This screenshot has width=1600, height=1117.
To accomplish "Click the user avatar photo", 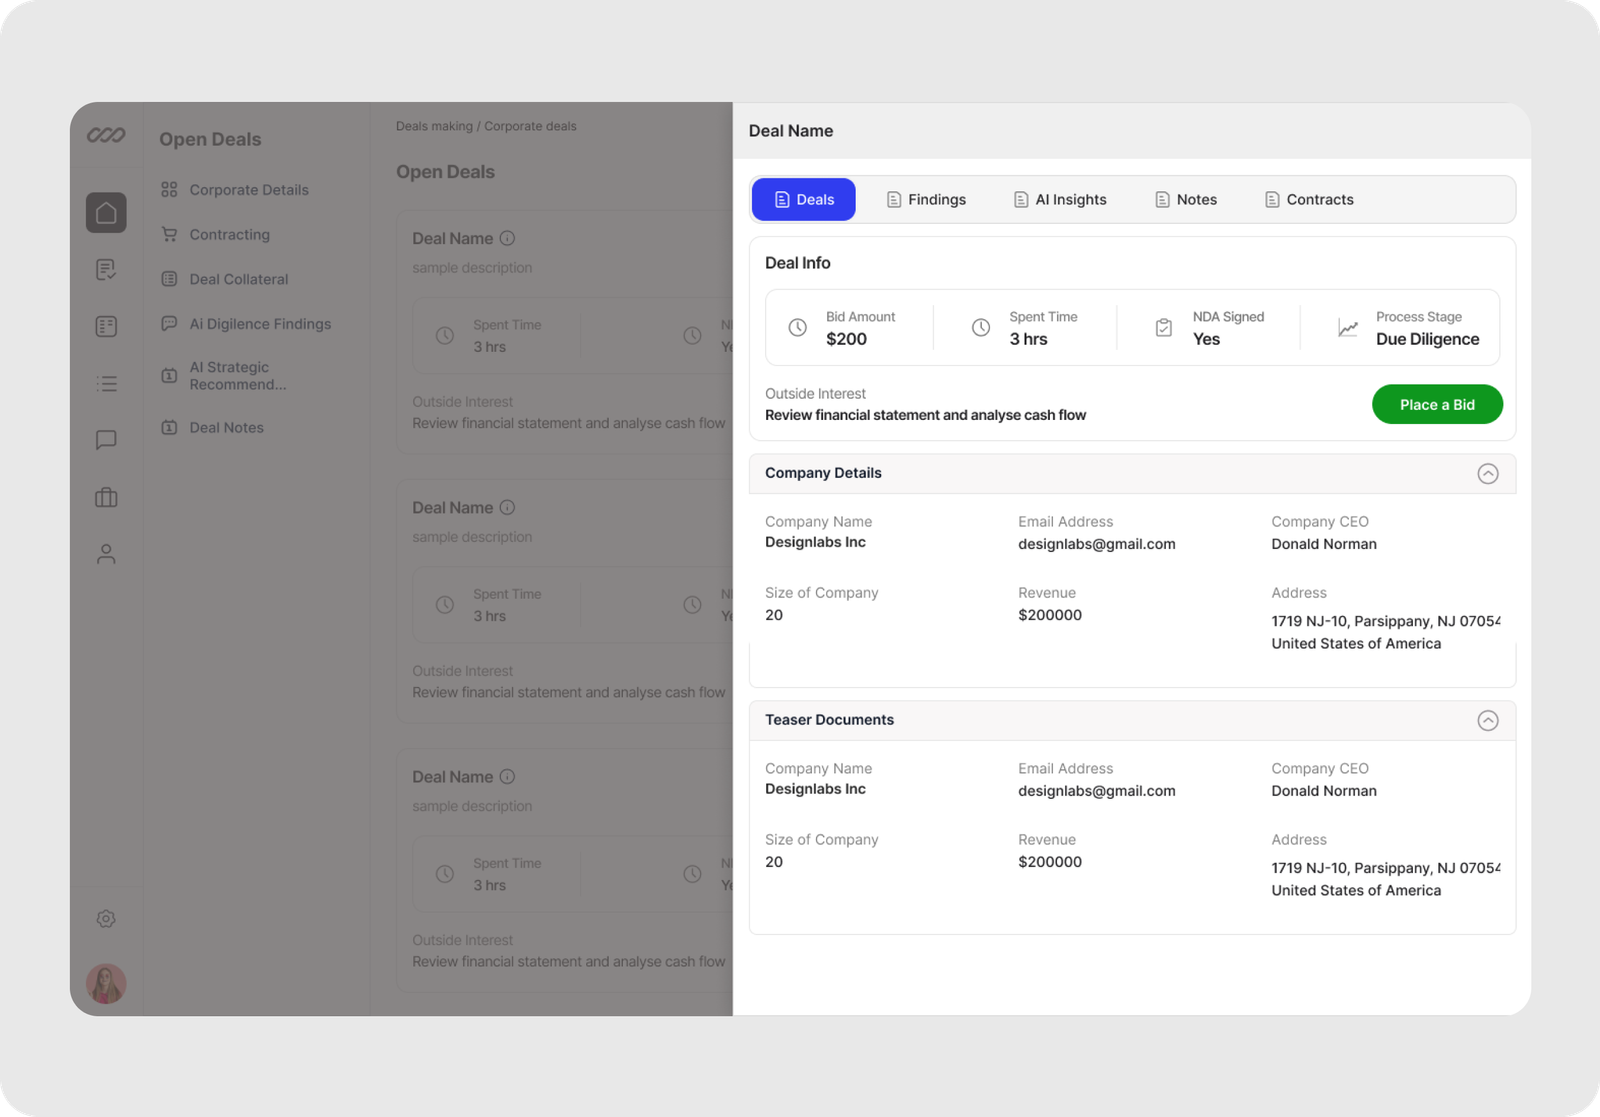I will pos(106,984).
